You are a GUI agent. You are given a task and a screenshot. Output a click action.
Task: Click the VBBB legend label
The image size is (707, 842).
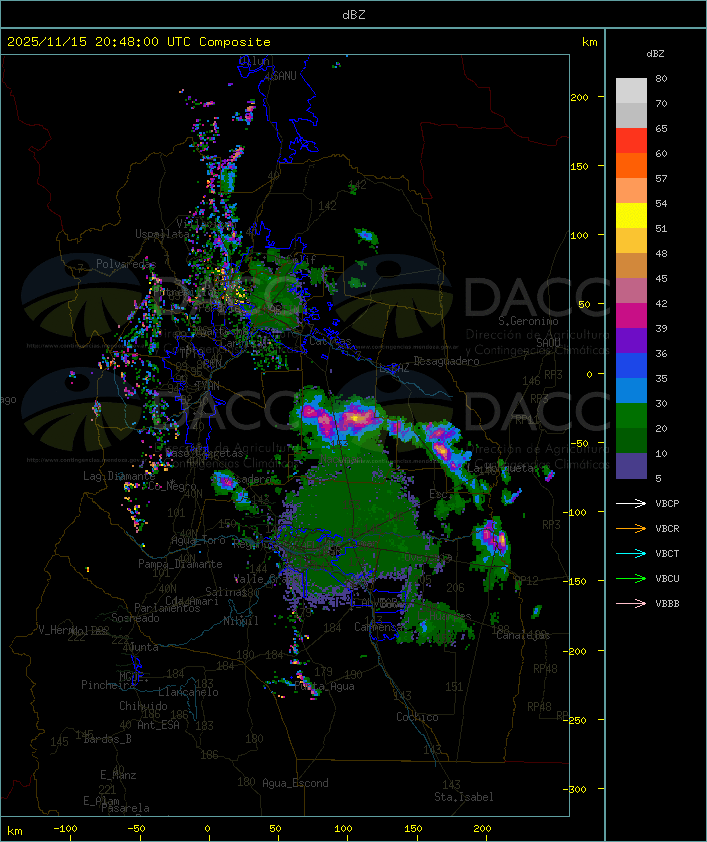[667, 603]
